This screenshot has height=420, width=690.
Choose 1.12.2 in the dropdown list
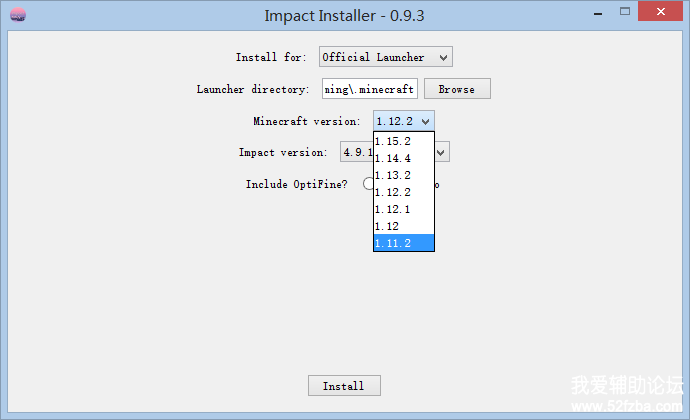(404, 192)
